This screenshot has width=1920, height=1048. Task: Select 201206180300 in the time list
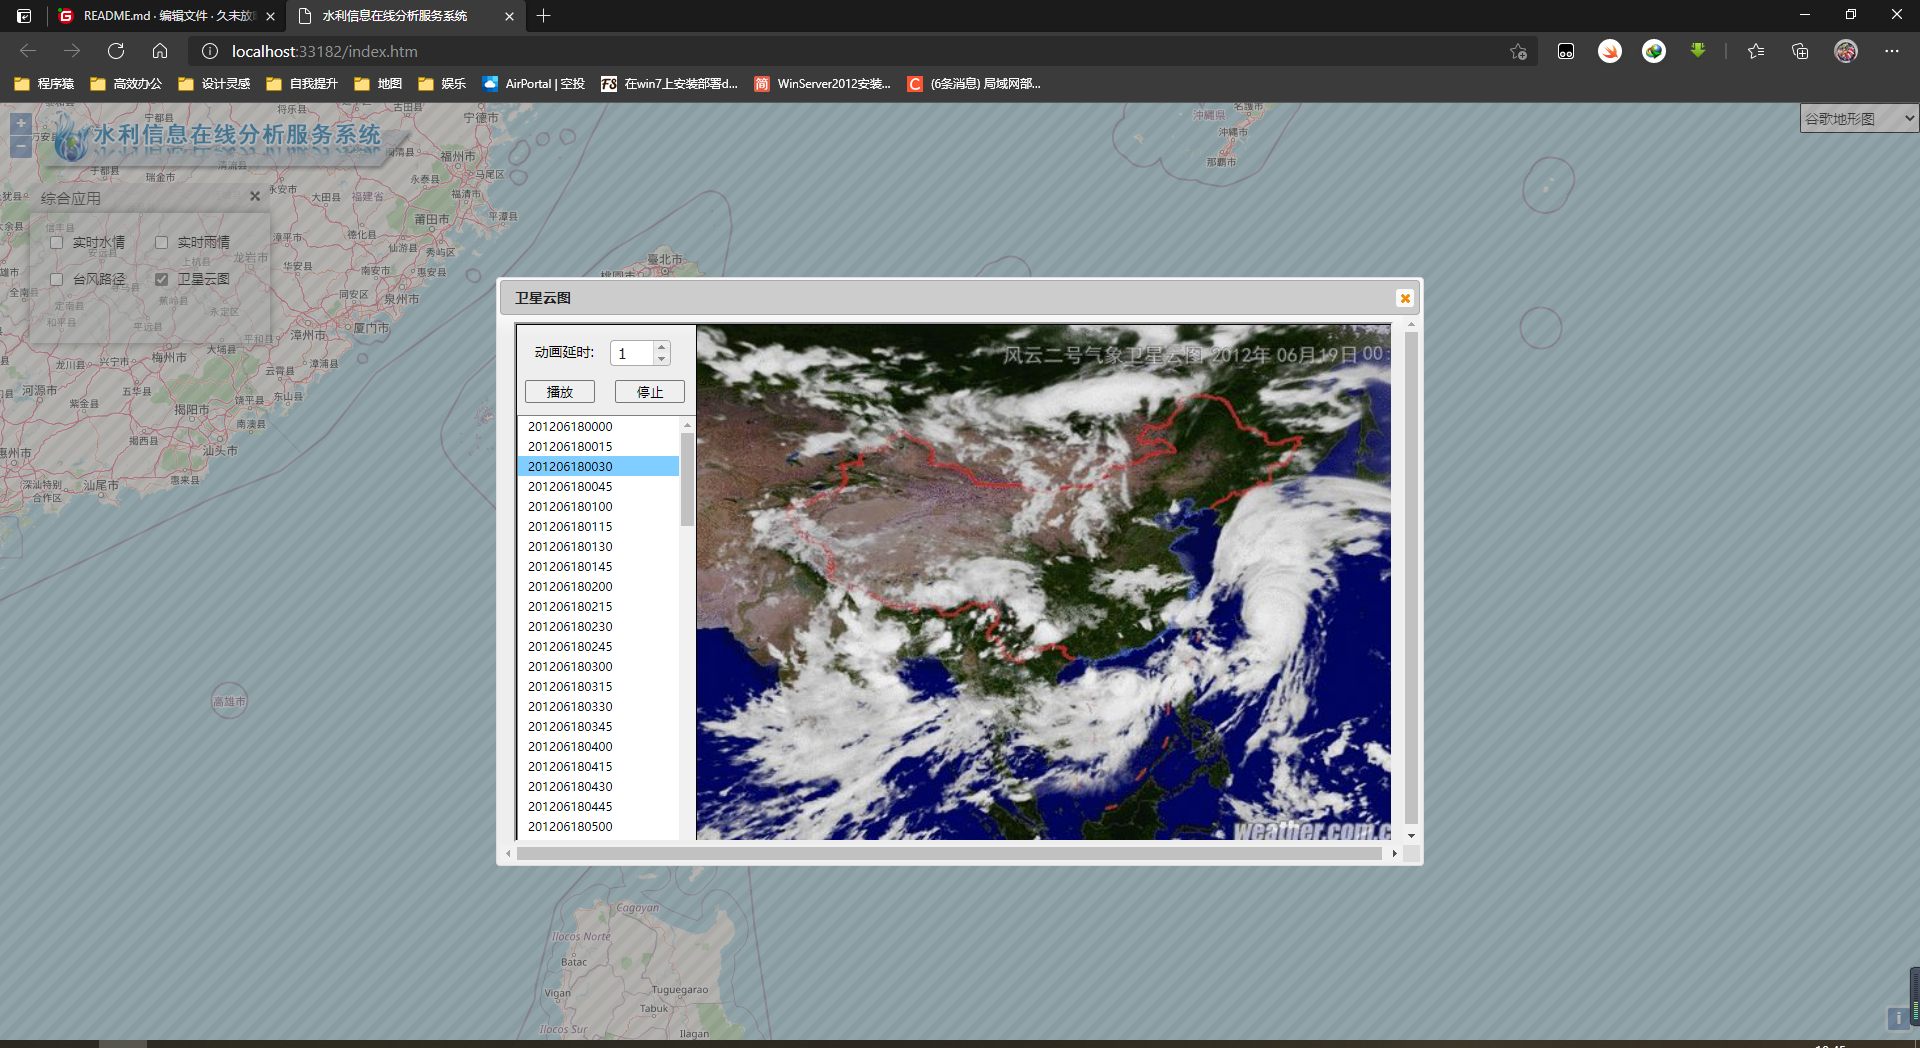(598, 666)
